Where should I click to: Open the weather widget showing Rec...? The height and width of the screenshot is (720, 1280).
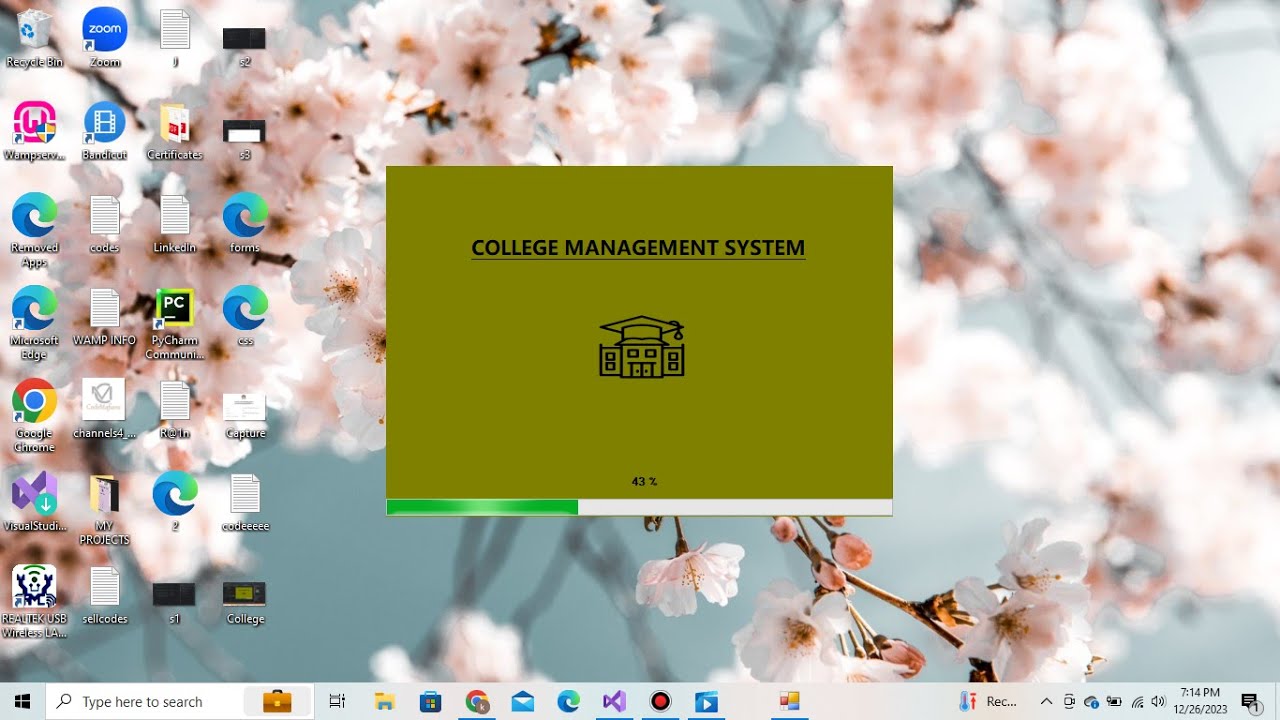pos(988,702)
